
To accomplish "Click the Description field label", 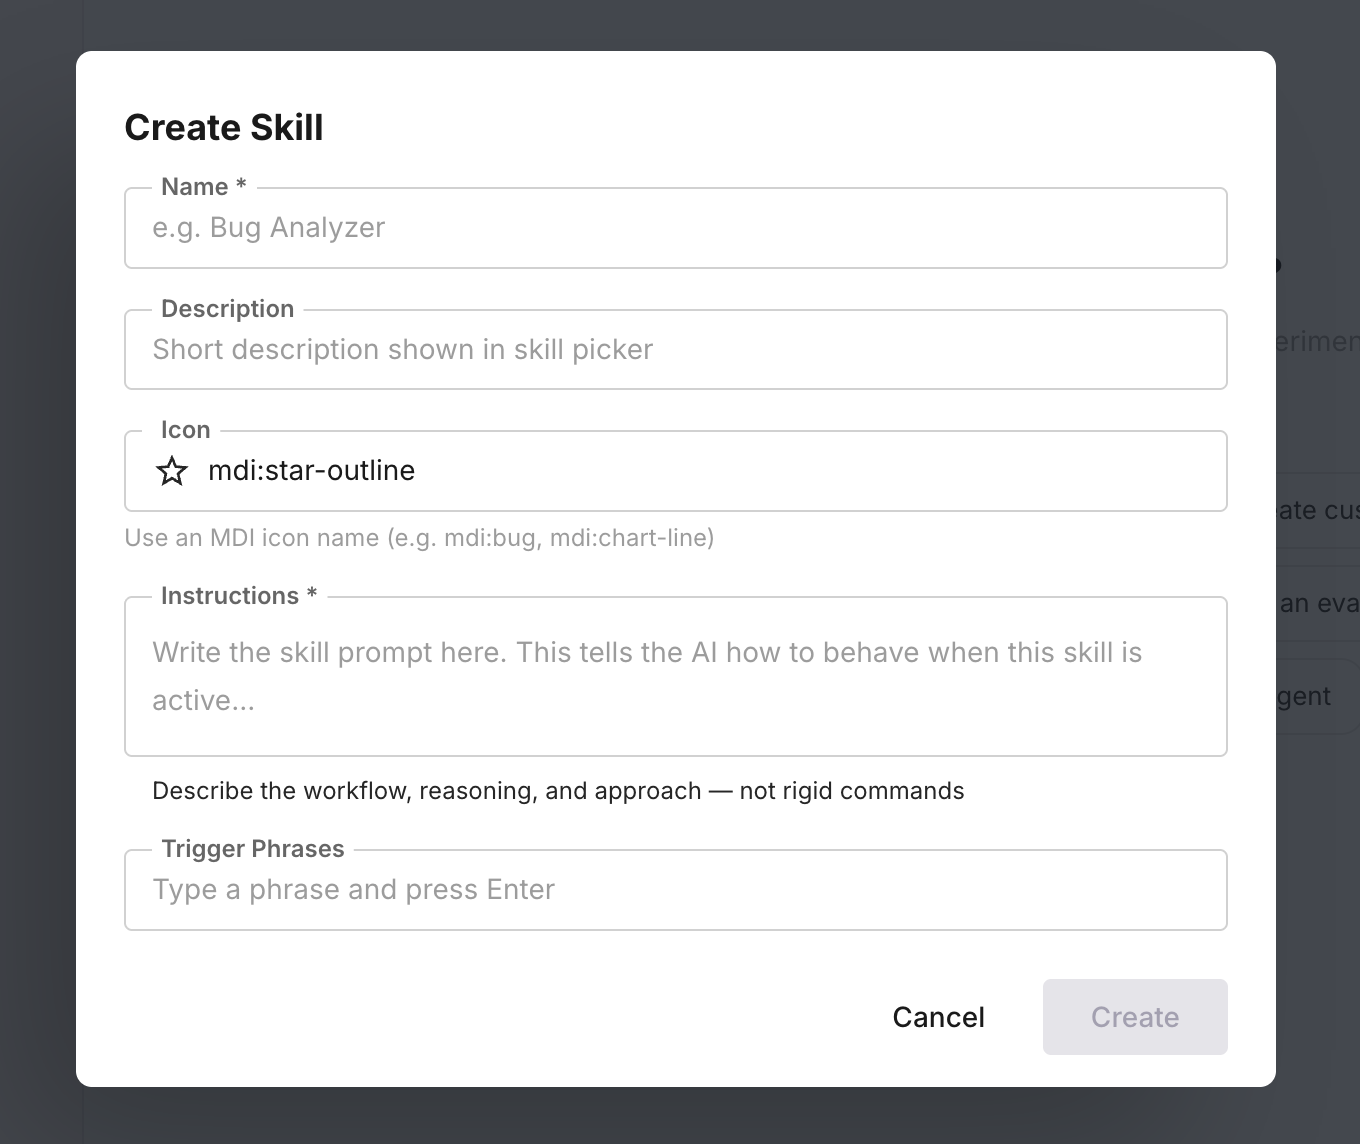I will [x=227, y=308].
